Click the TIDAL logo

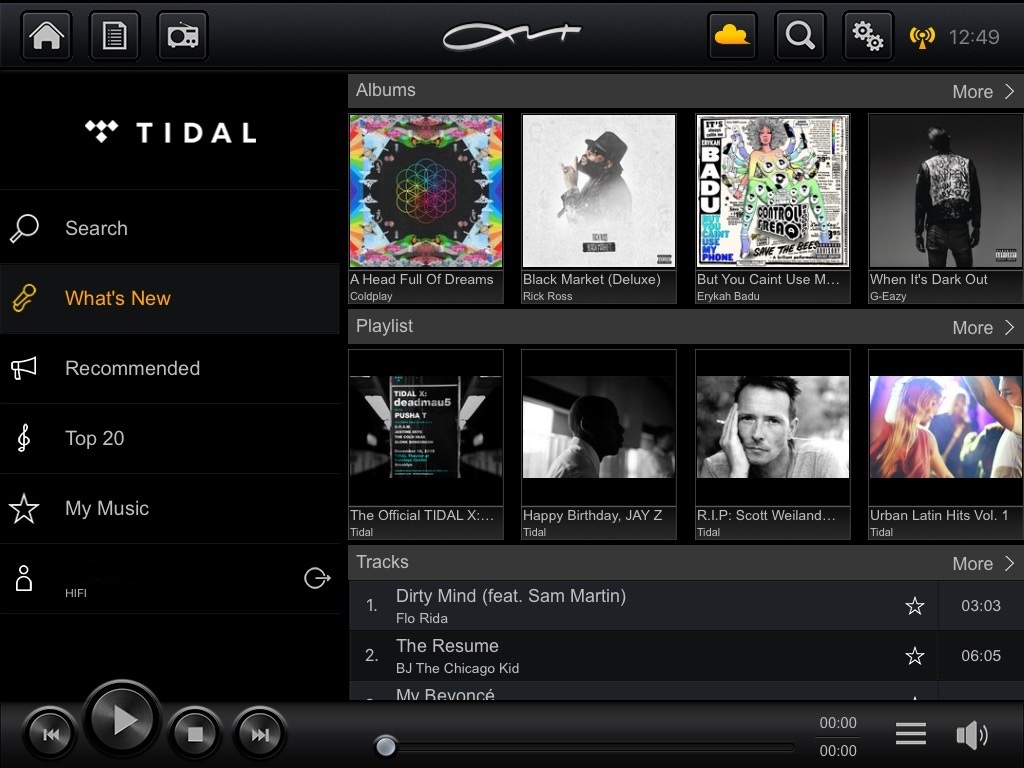tap(170, 133)
